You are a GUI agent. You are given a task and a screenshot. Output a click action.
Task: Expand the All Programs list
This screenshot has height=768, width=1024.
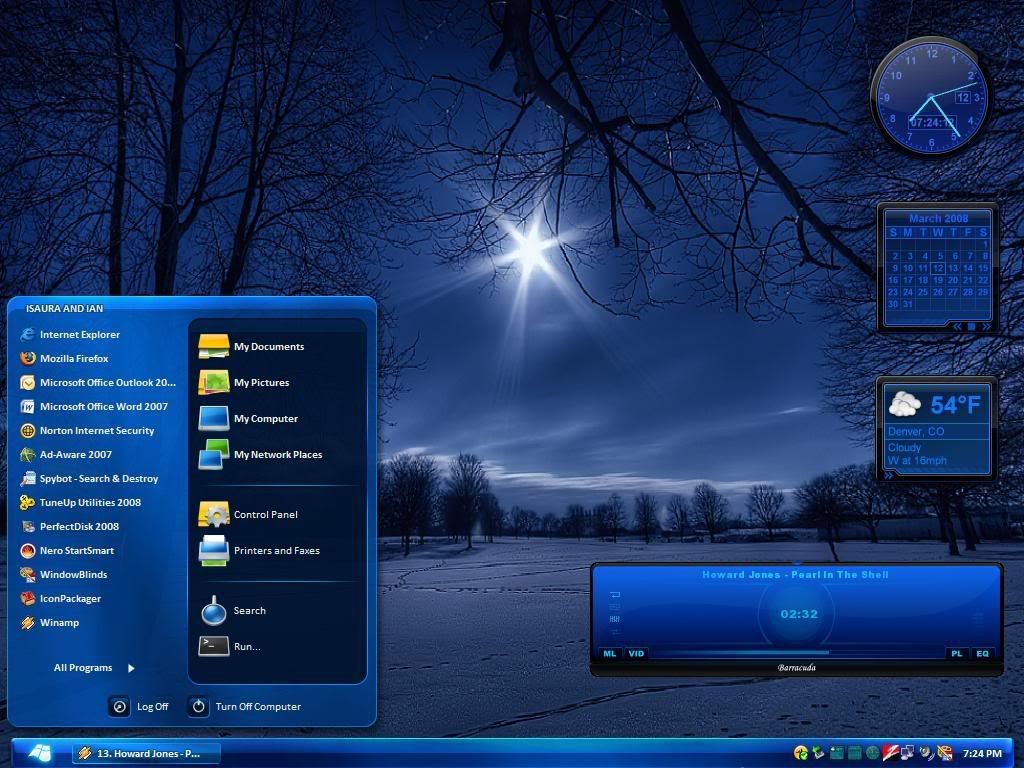94,667
